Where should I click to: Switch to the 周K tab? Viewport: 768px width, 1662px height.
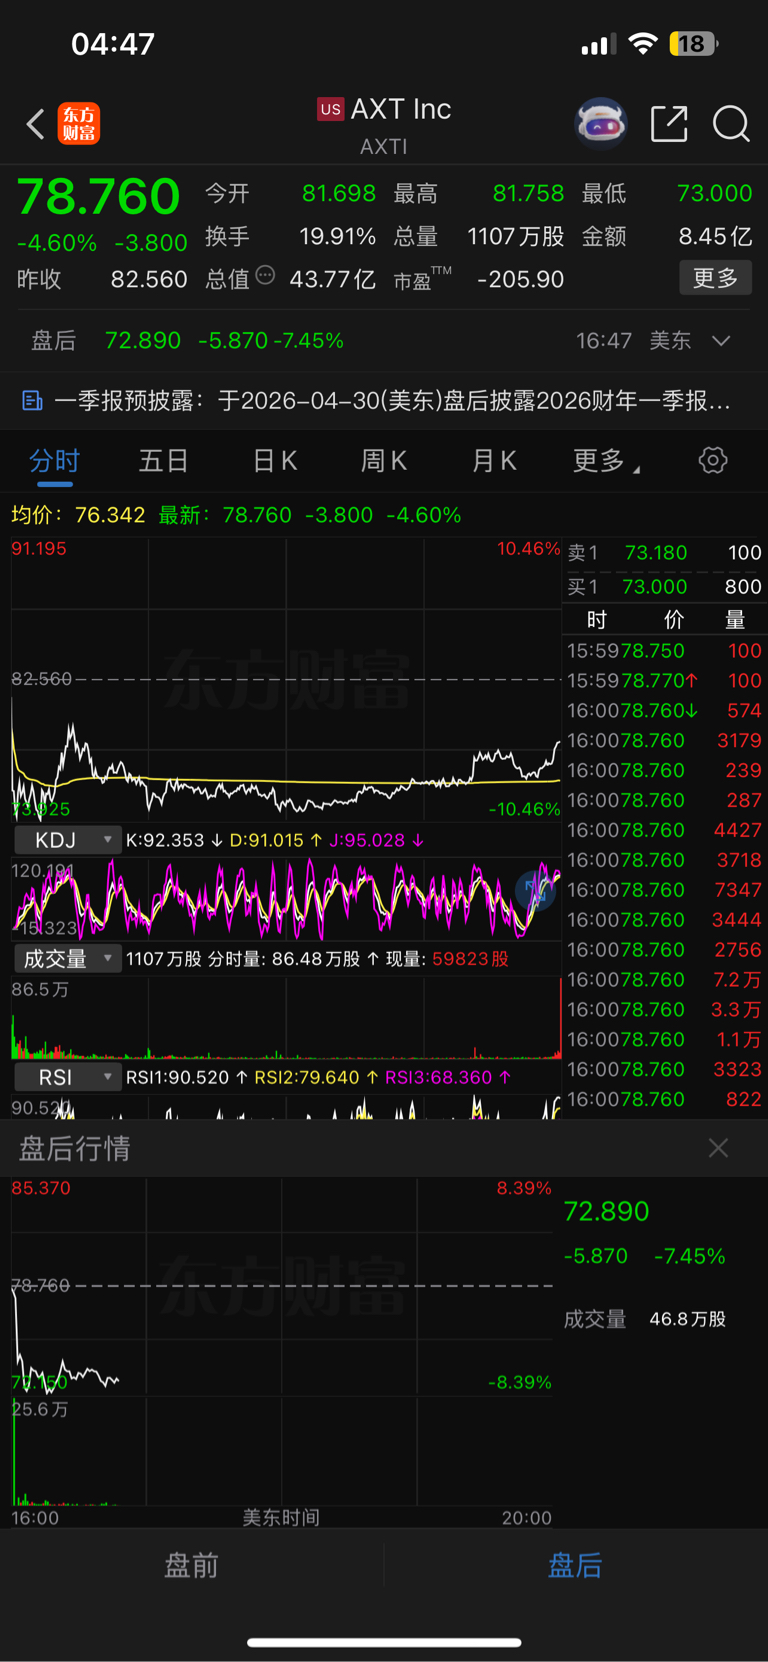(x=383, y=461)
